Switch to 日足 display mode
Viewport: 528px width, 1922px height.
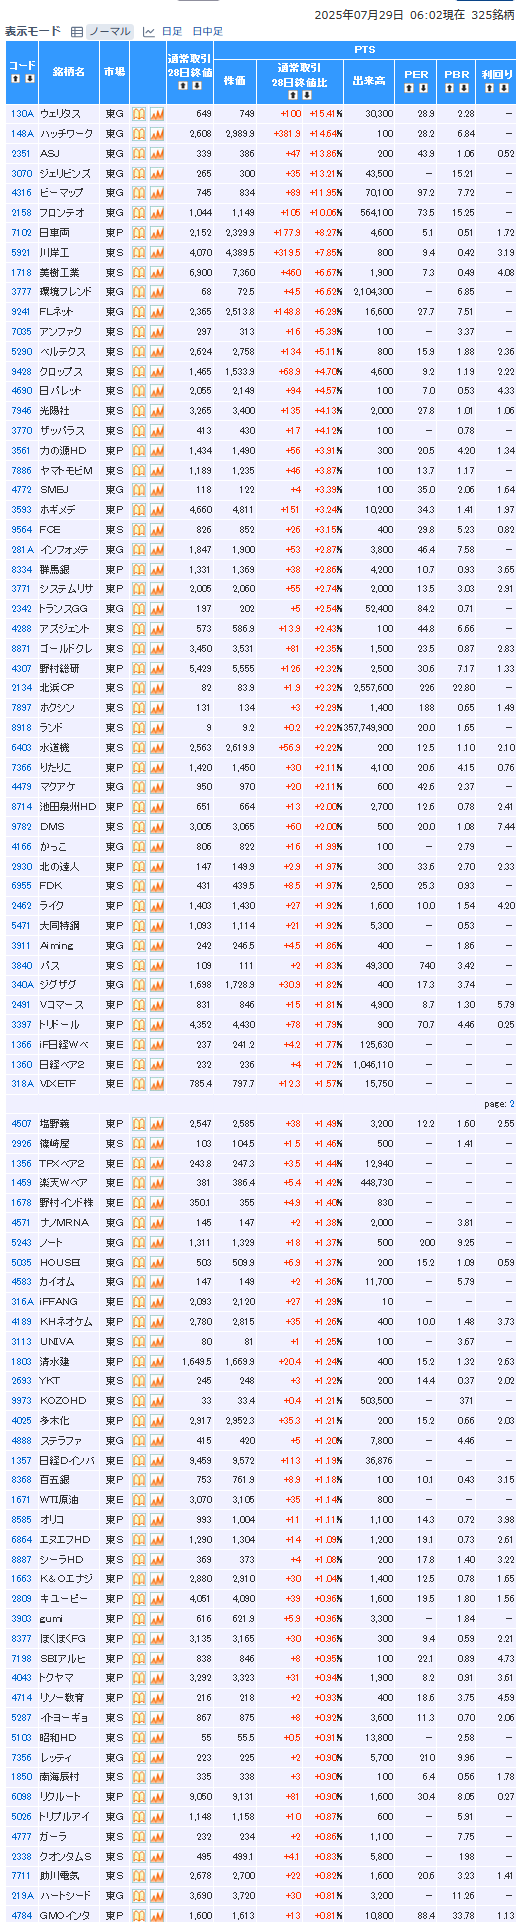click(x=171, y=31)
